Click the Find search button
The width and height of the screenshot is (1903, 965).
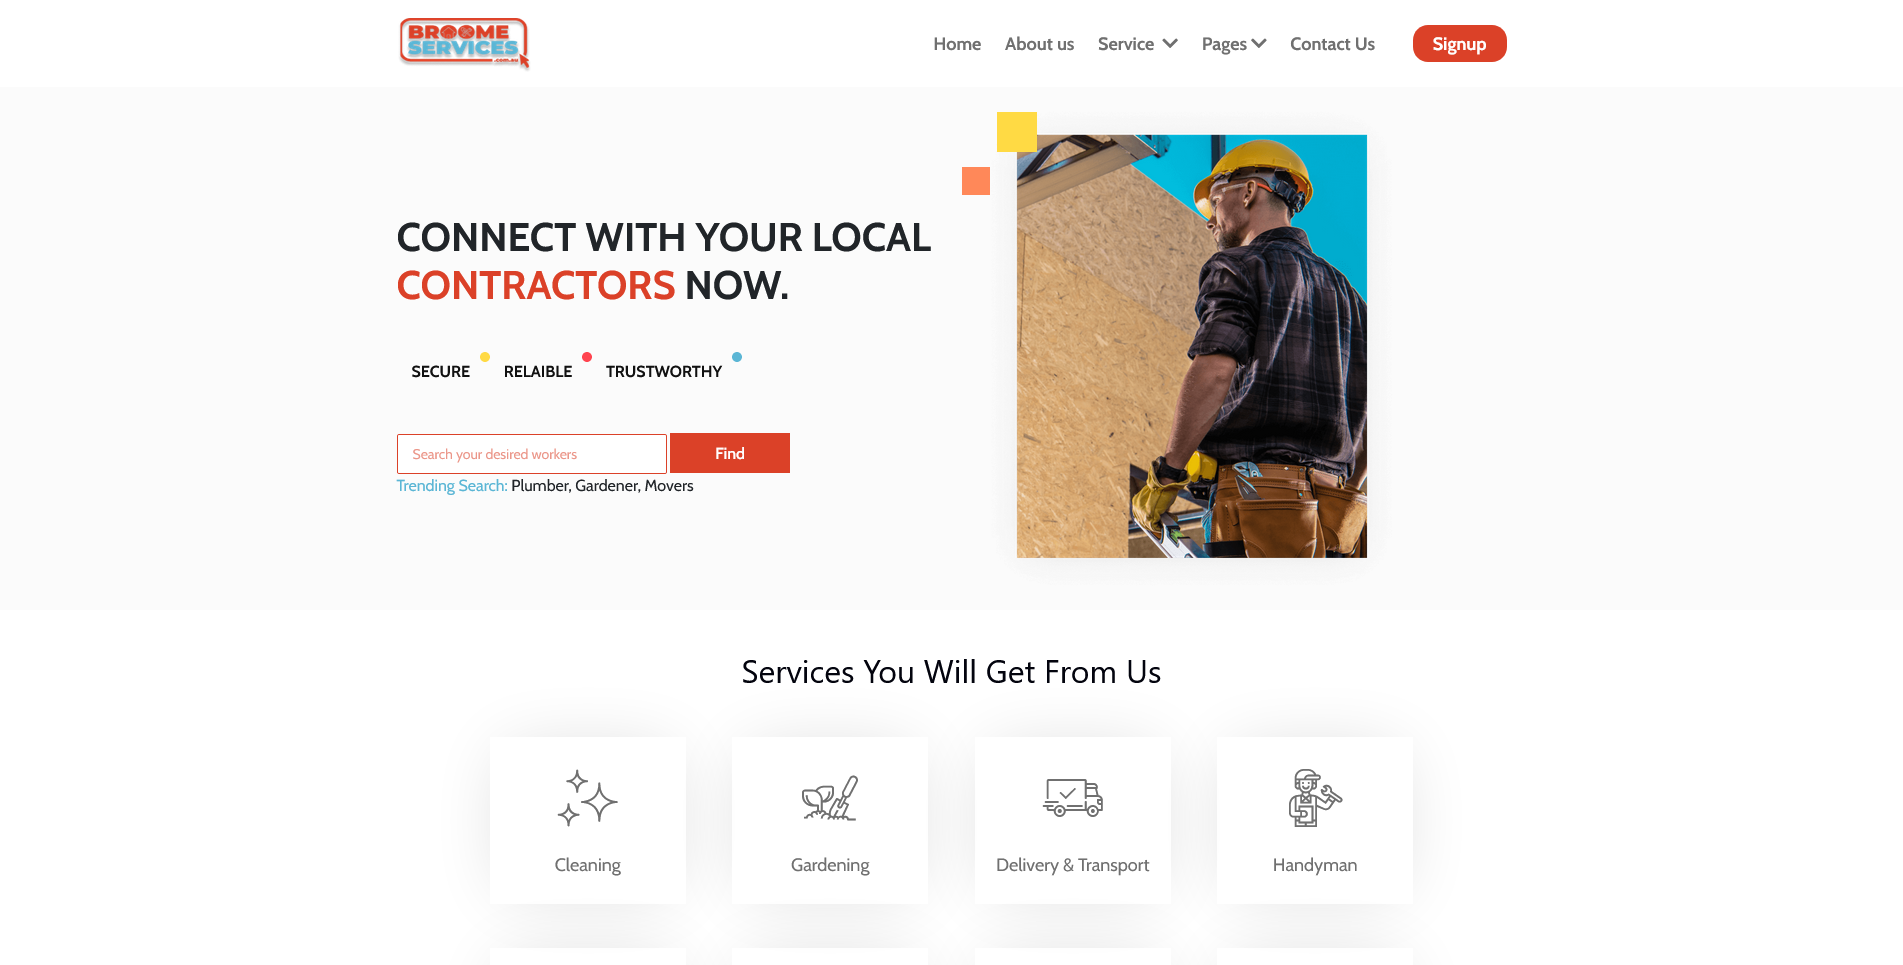[x=730, y=453]
